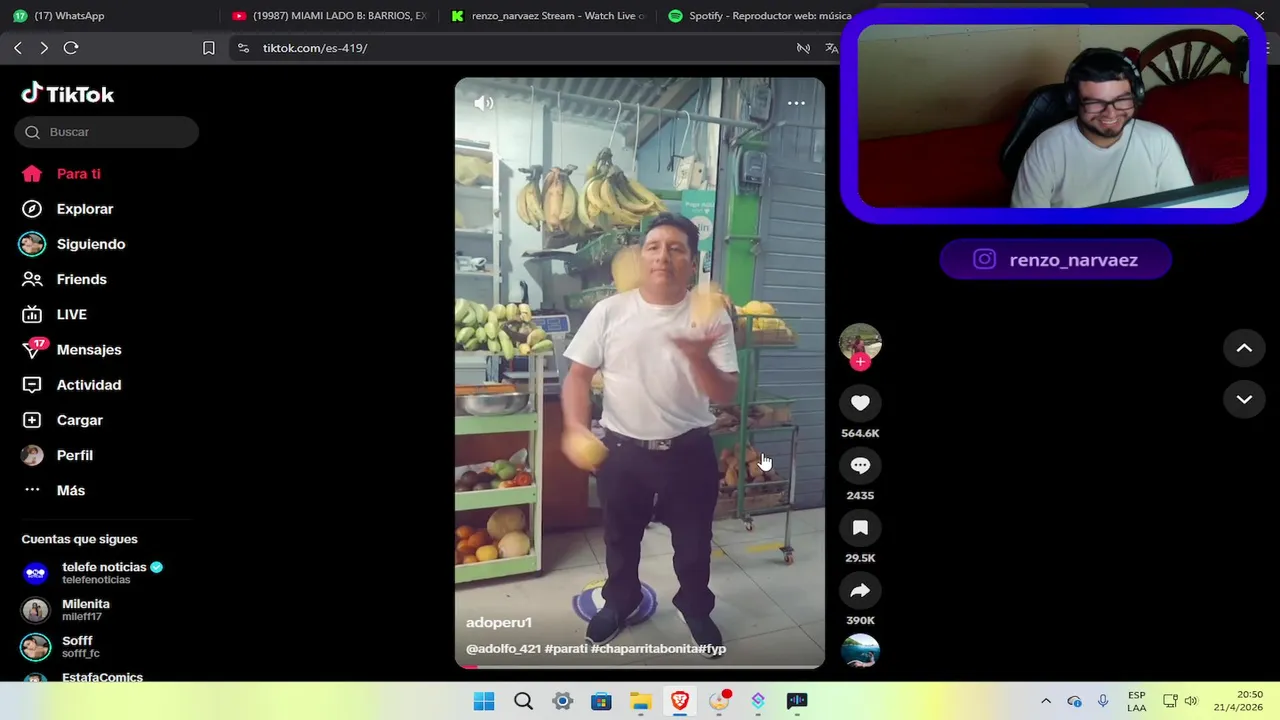Click the @adolfo_421 mention
Screen dimensions: 1280x720
pos(503,649)
